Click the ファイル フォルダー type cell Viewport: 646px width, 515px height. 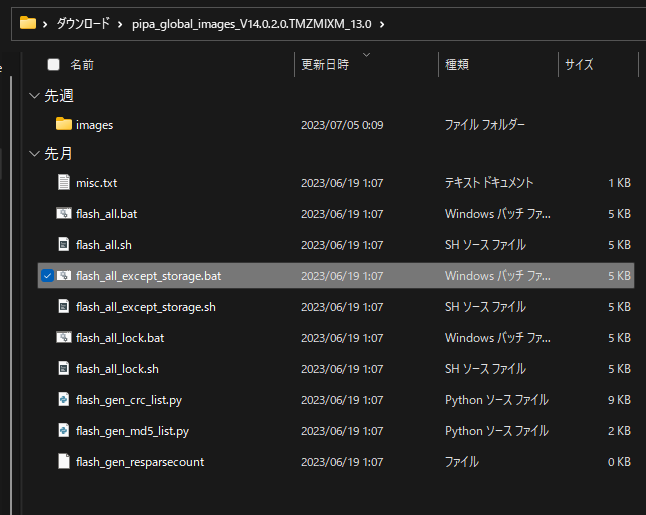click(x=484, y=124)
